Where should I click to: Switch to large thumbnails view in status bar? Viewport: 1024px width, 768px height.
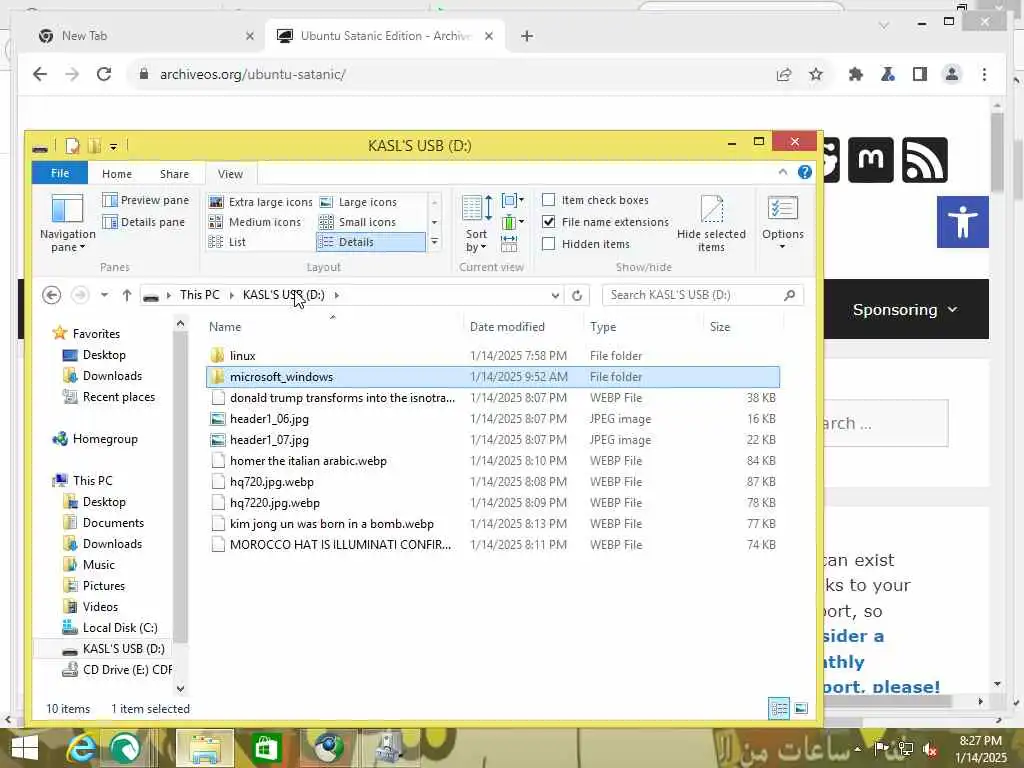(801, 709)
